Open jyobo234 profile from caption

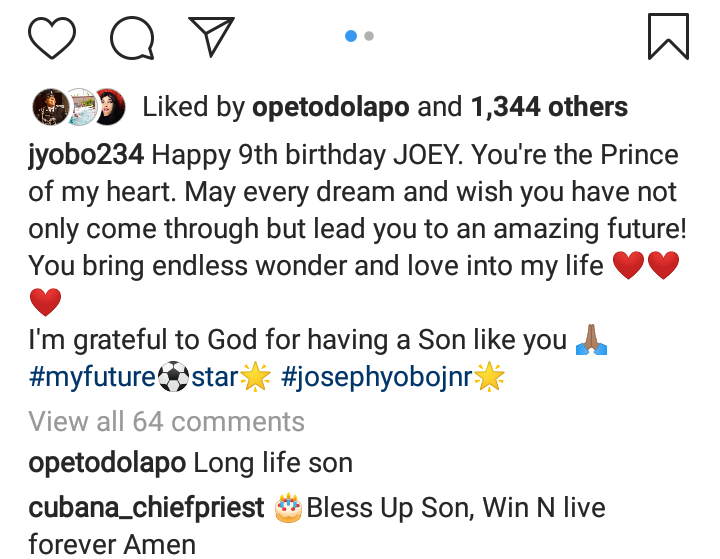[x=87, y=156]
